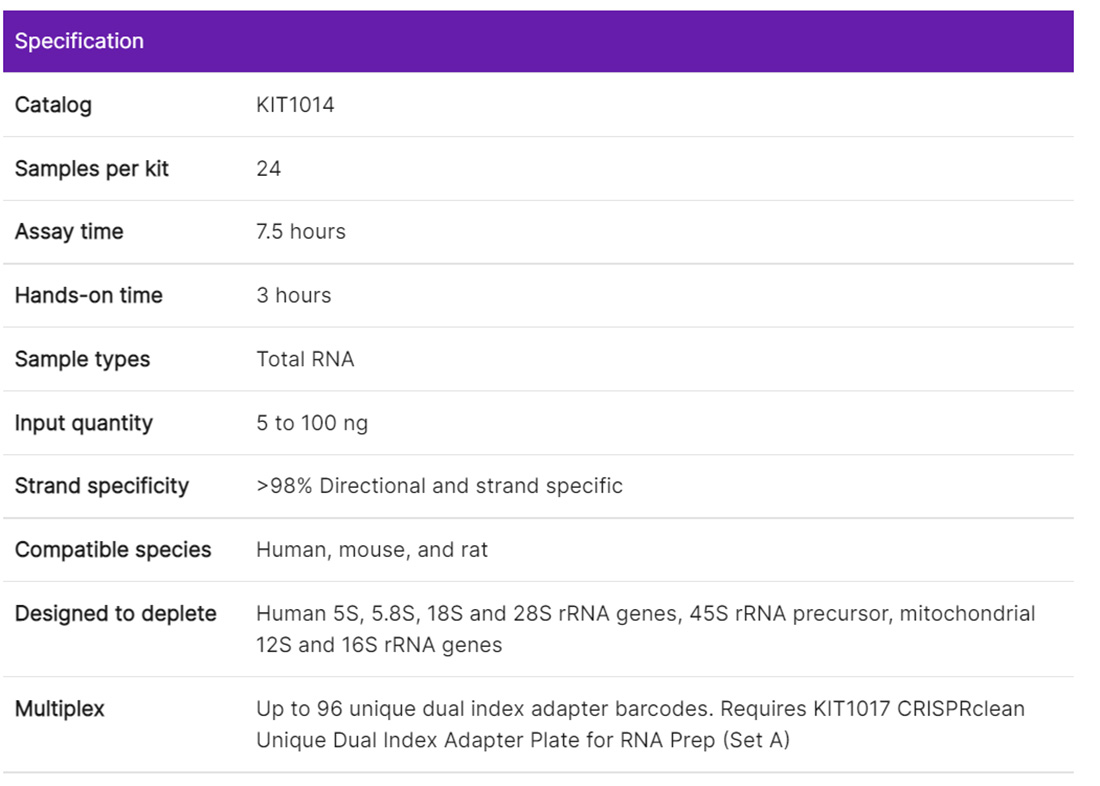
Task: Click the Strand specificity label
Action: (x=102, y=487)
